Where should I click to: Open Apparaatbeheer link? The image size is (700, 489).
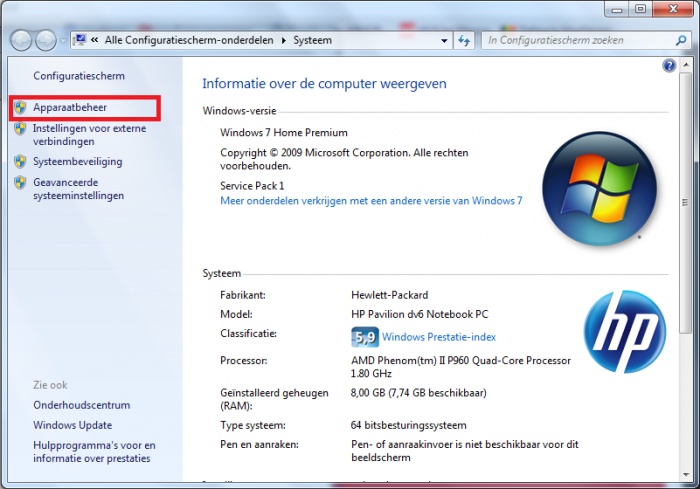point(70,108)
